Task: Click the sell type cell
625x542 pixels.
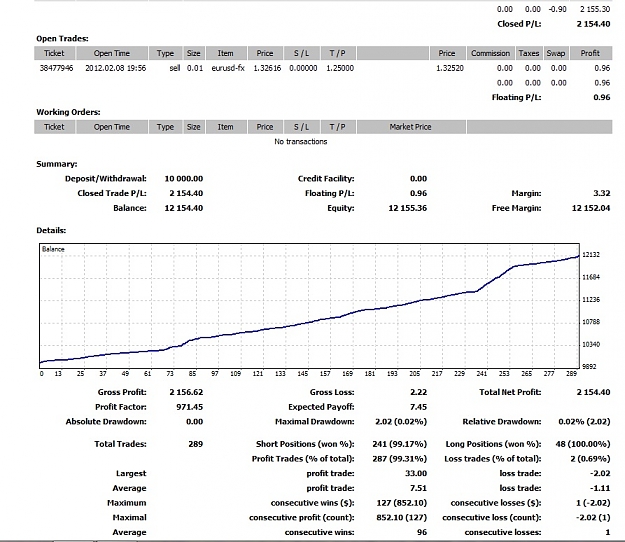Action: pos(175,68)
